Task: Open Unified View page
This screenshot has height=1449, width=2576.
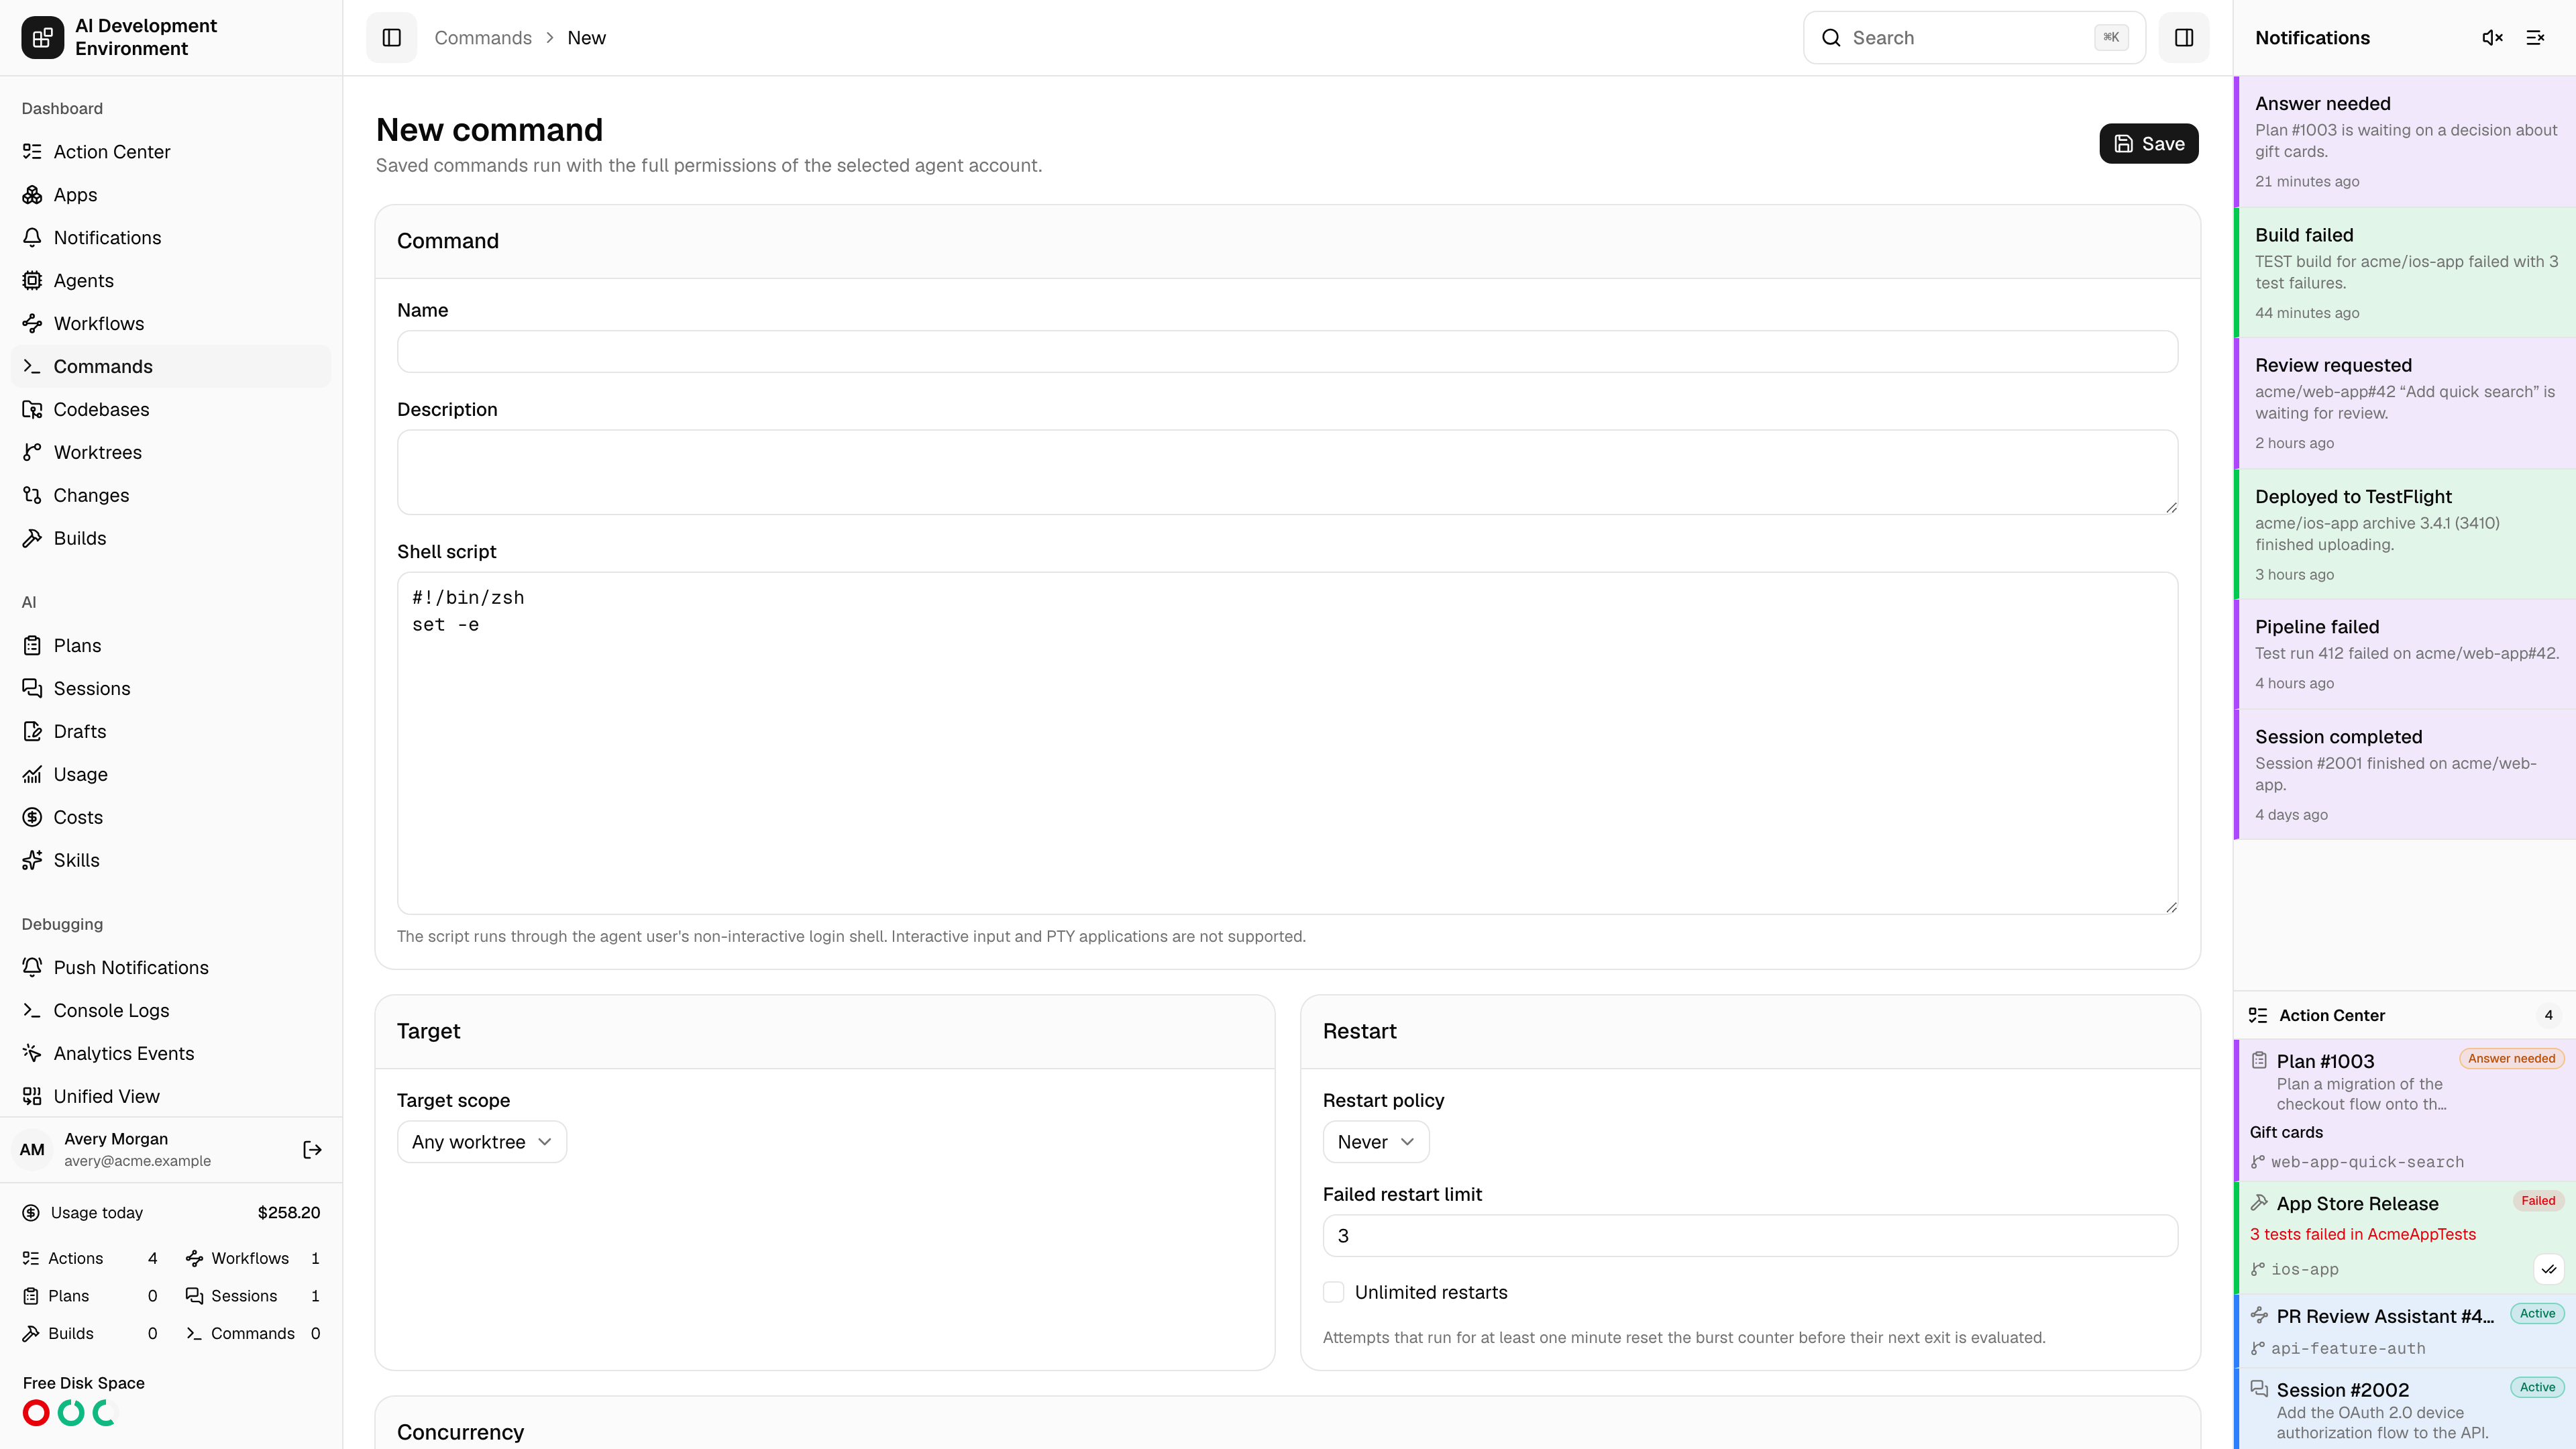Action: 171,1097
